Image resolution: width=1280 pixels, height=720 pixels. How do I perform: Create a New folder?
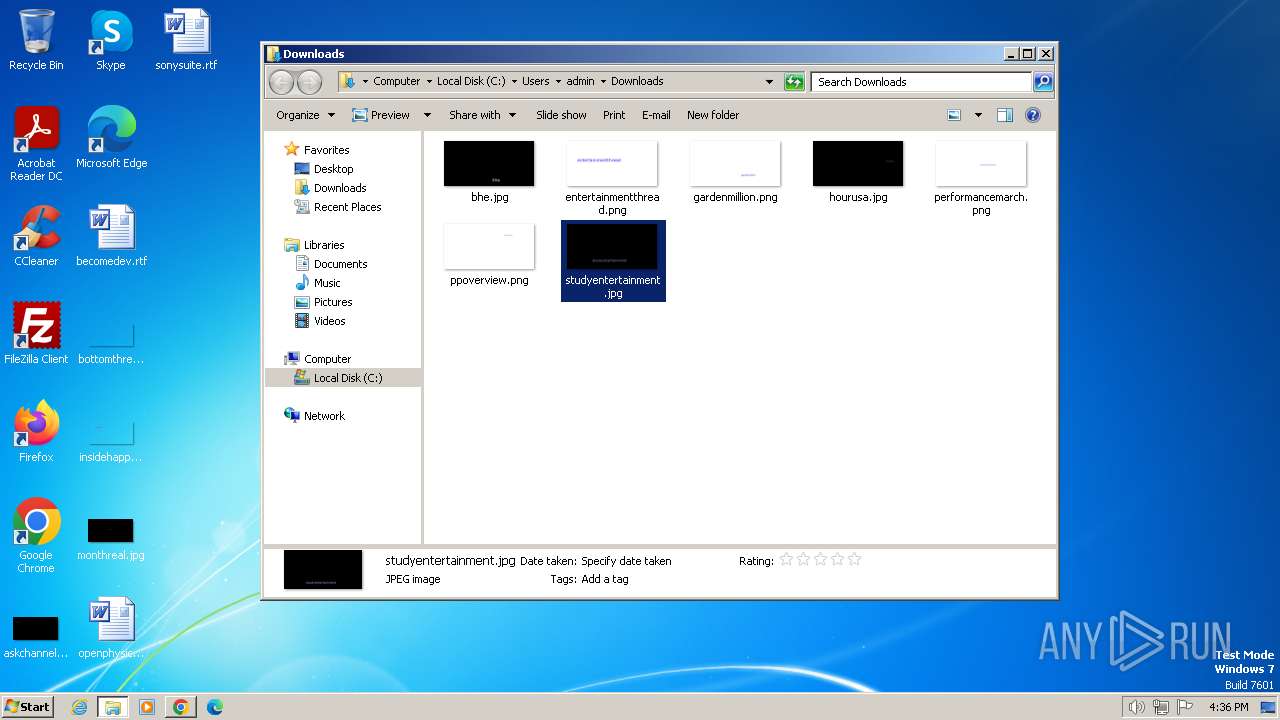(x=713, y=115)
